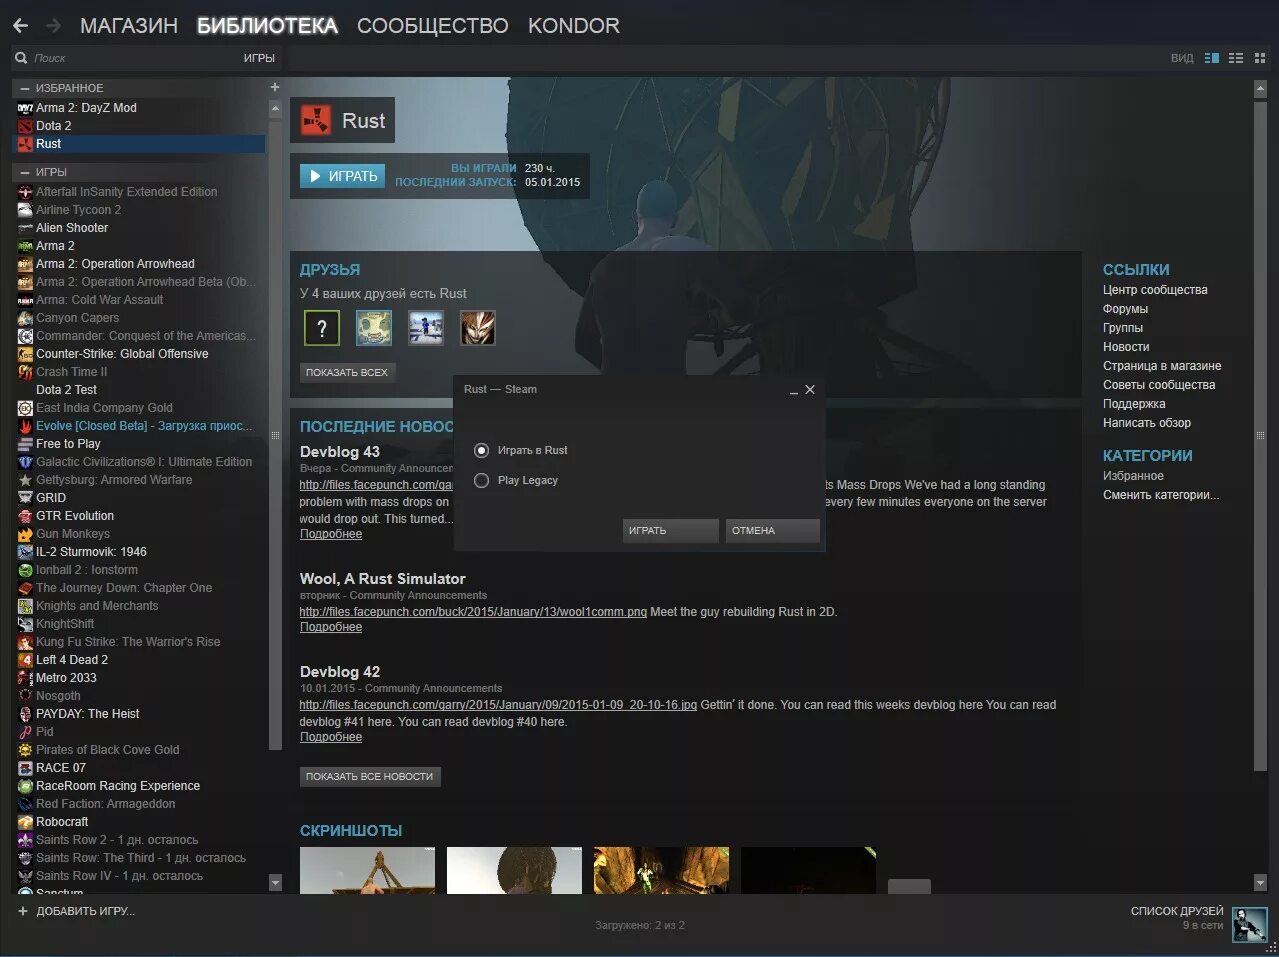Click the Dota 2 icon in favorites
Image resolution: width=1279 pixels, height=957 pixels.
25,126
